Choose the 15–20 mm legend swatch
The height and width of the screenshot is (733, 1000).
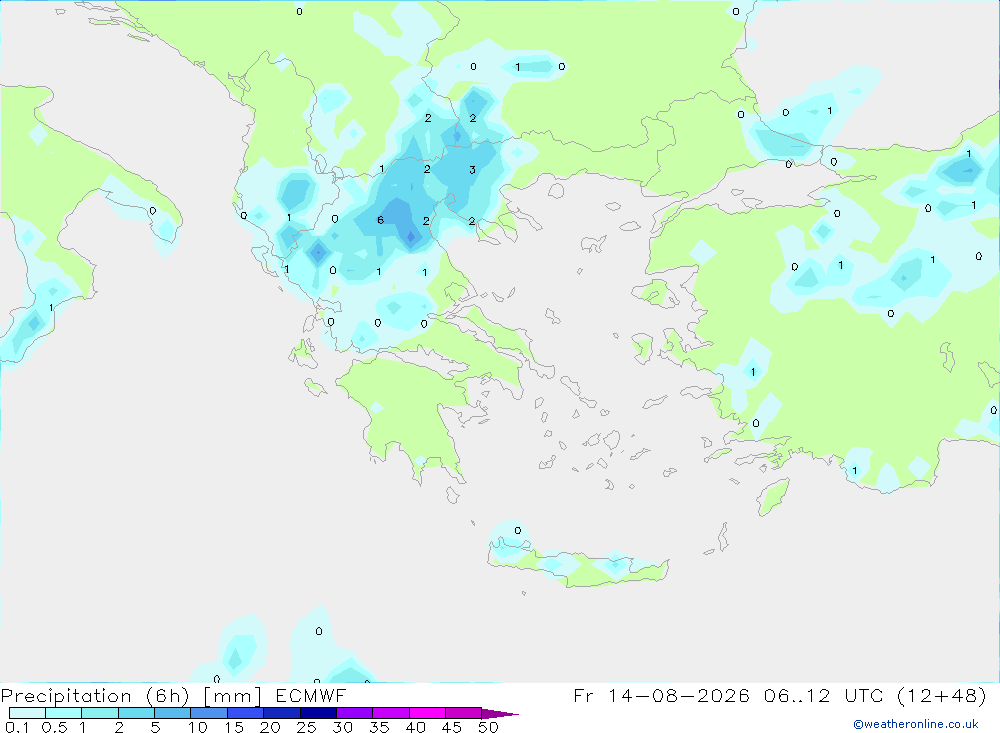click(x=246, y=713)
